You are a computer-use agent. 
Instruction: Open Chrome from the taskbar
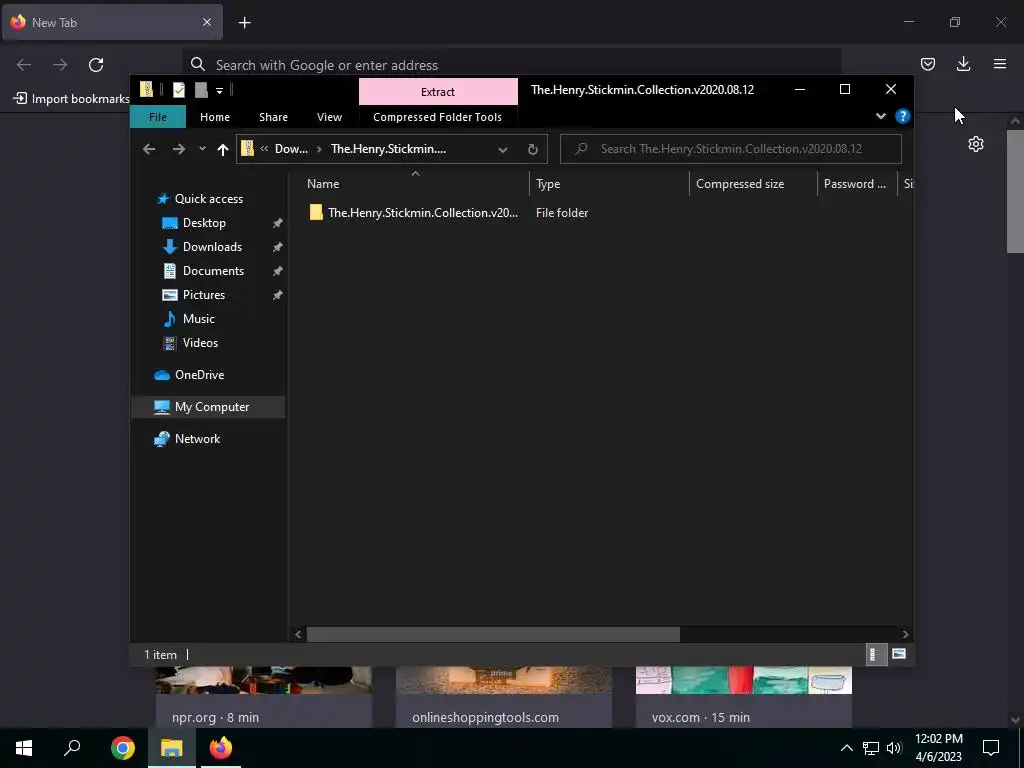[123, 748]
